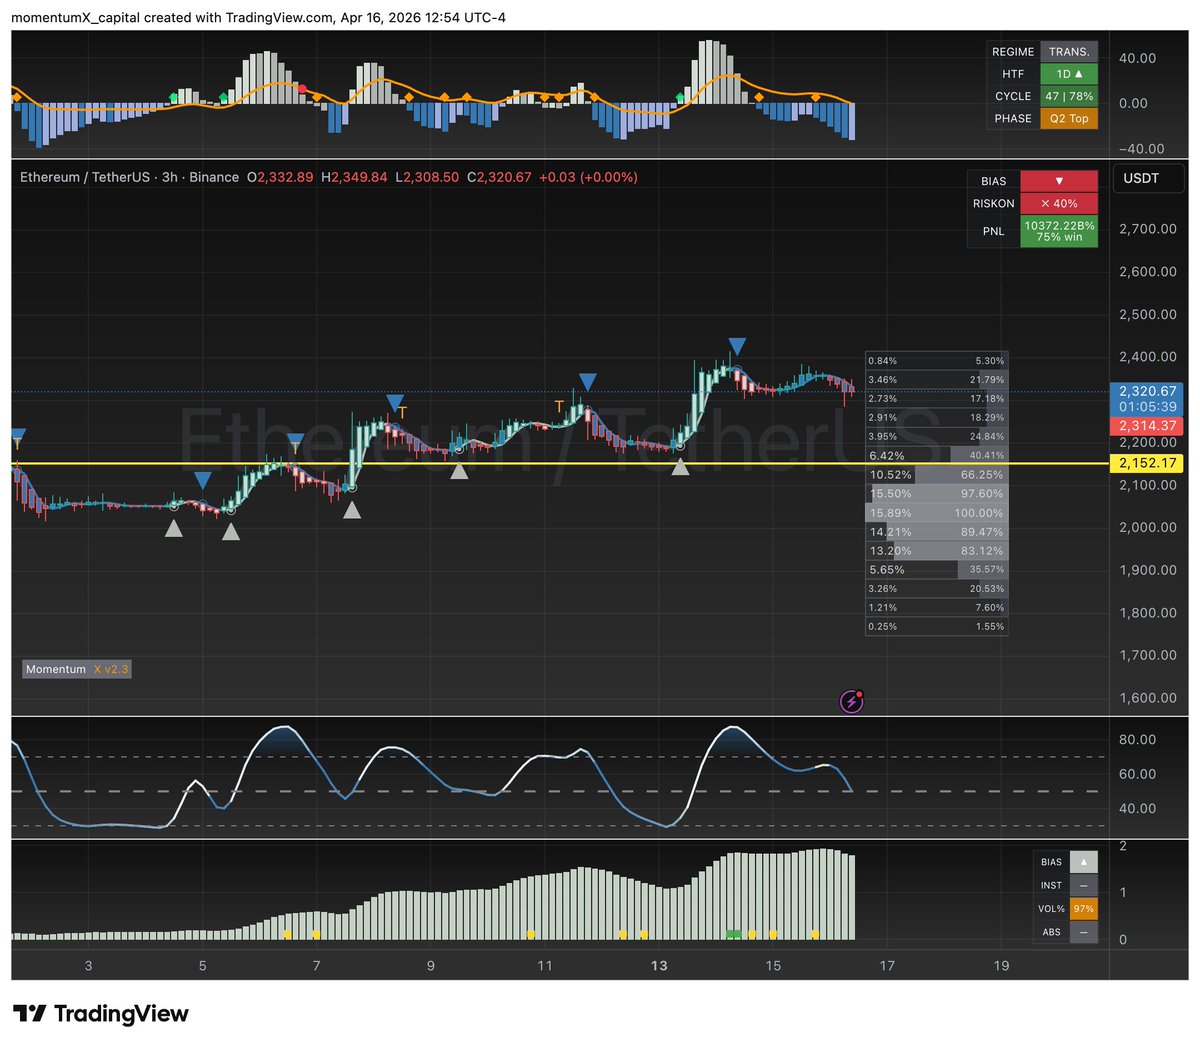Click the HTF 1D timeframe cell
Image resolution: width=1200 pixels, height=1047 pixels.
(1069, 74)
